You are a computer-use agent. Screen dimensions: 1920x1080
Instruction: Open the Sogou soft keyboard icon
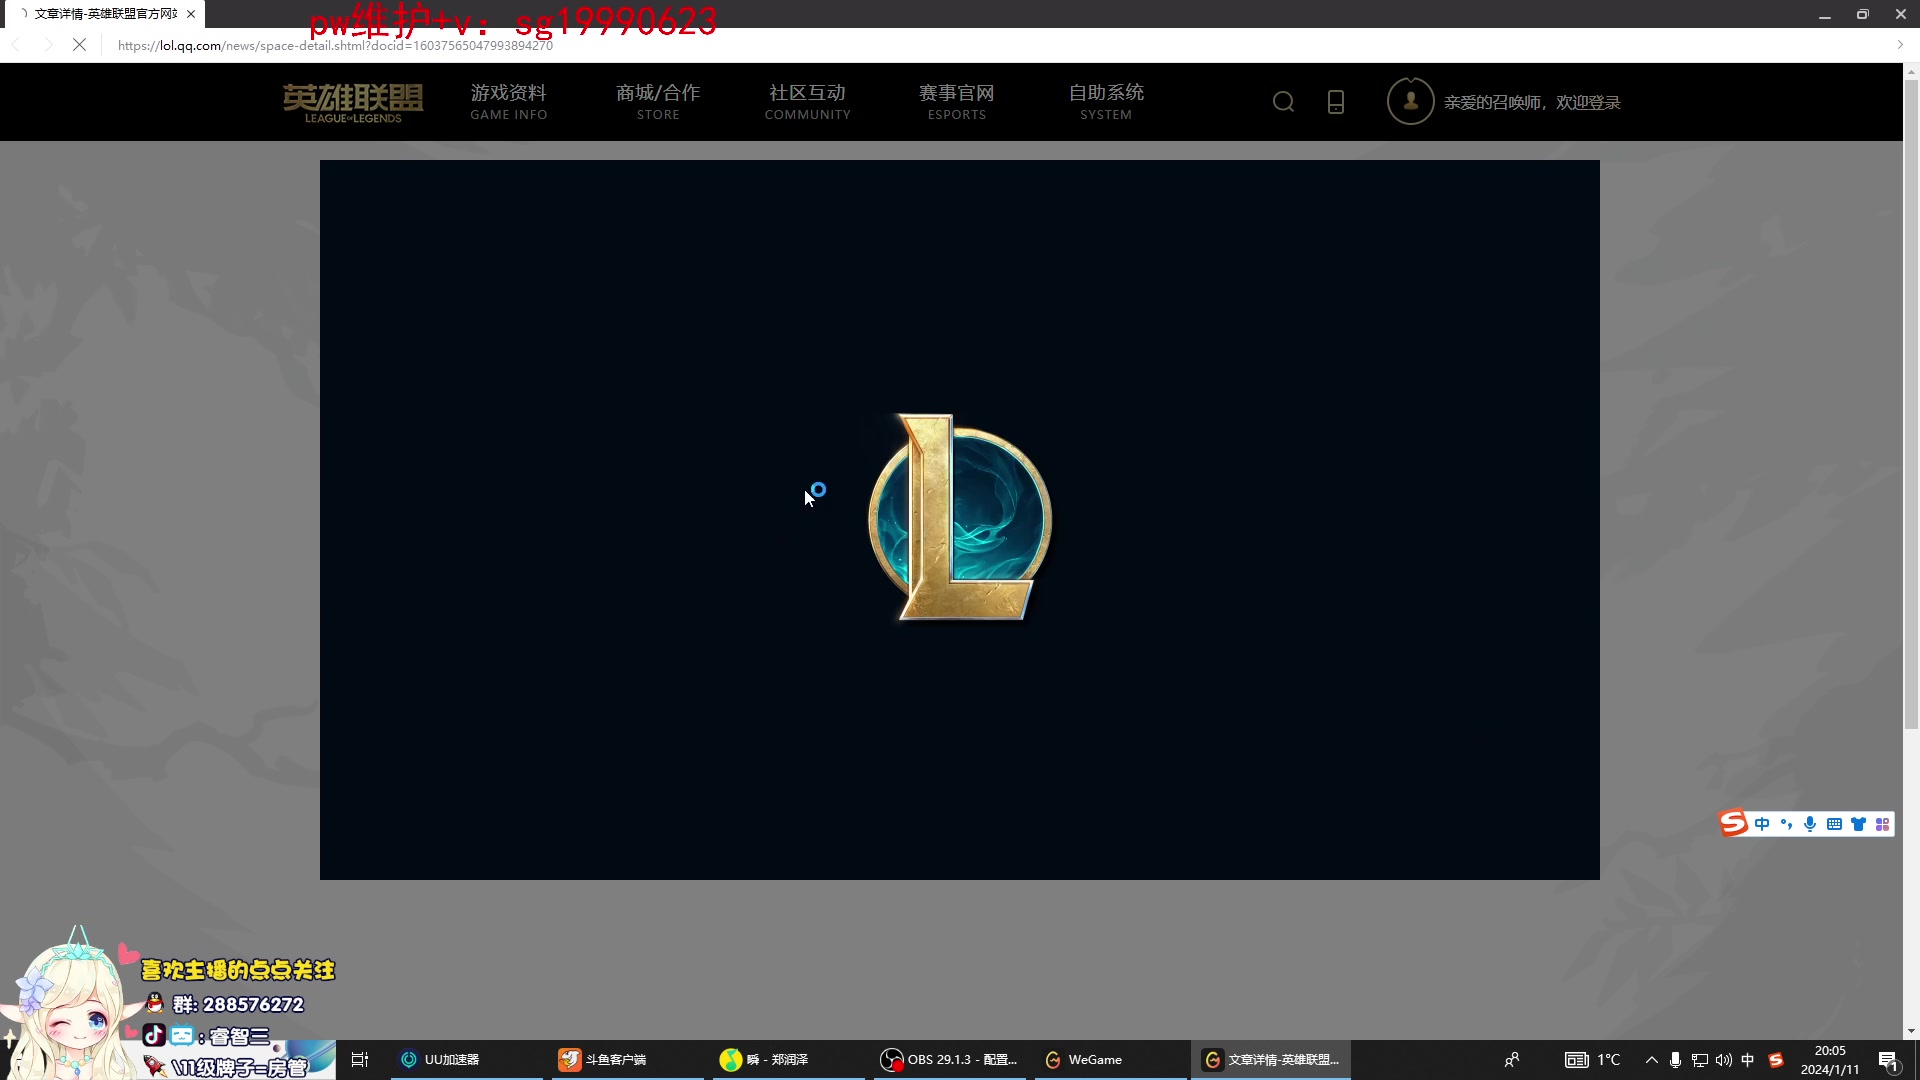(x=1834, y=824)
